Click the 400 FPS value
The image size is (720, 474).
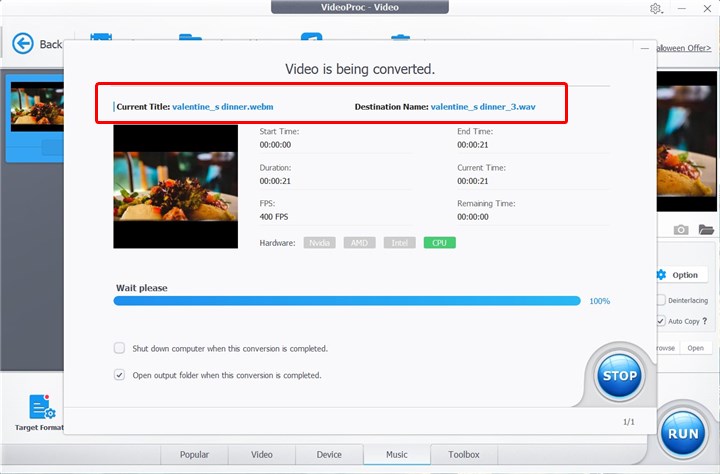coord(274,217)
